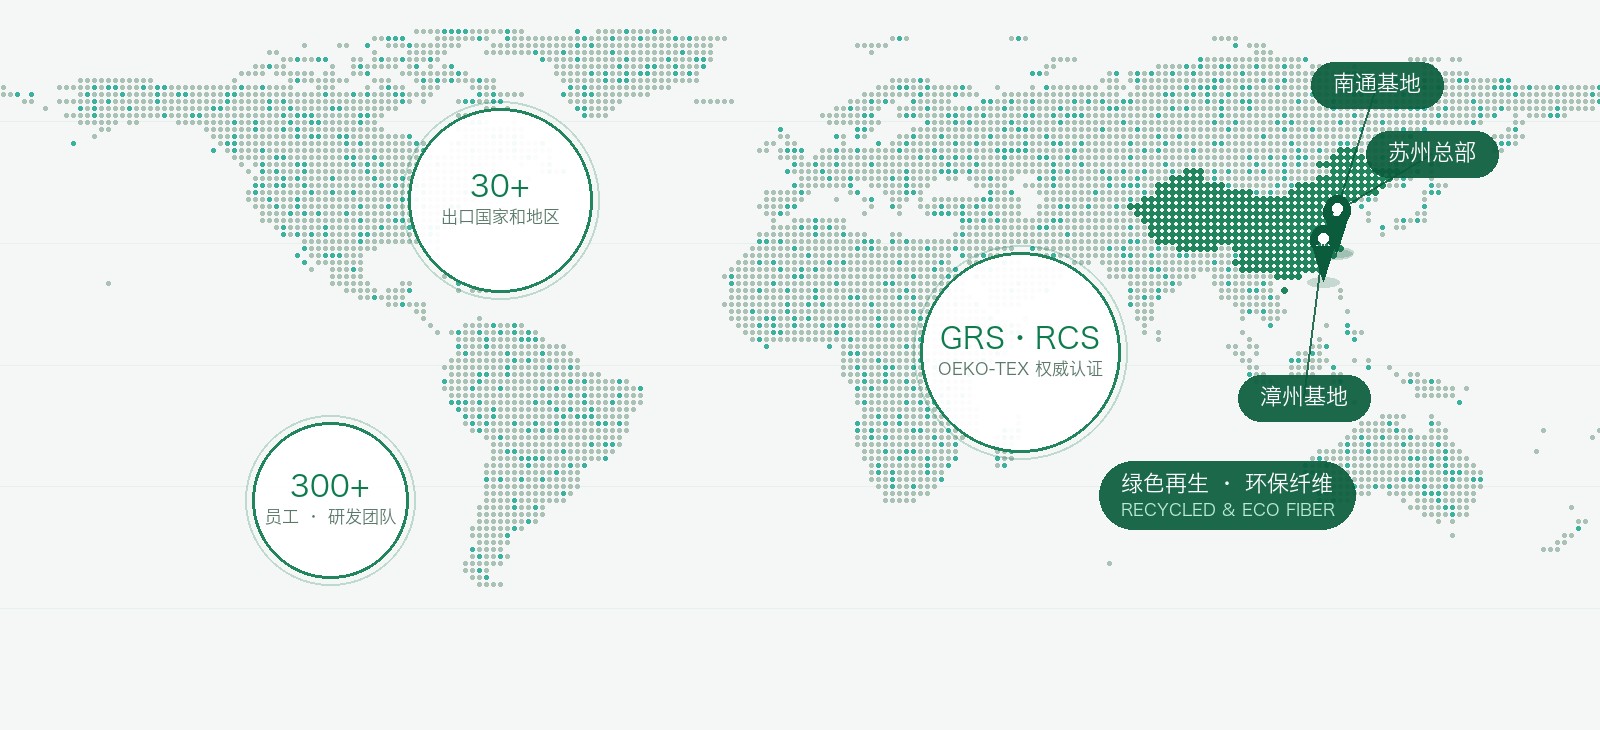
Task: Click the 出口国家和地区 text
Action: (x=500, y=217)
